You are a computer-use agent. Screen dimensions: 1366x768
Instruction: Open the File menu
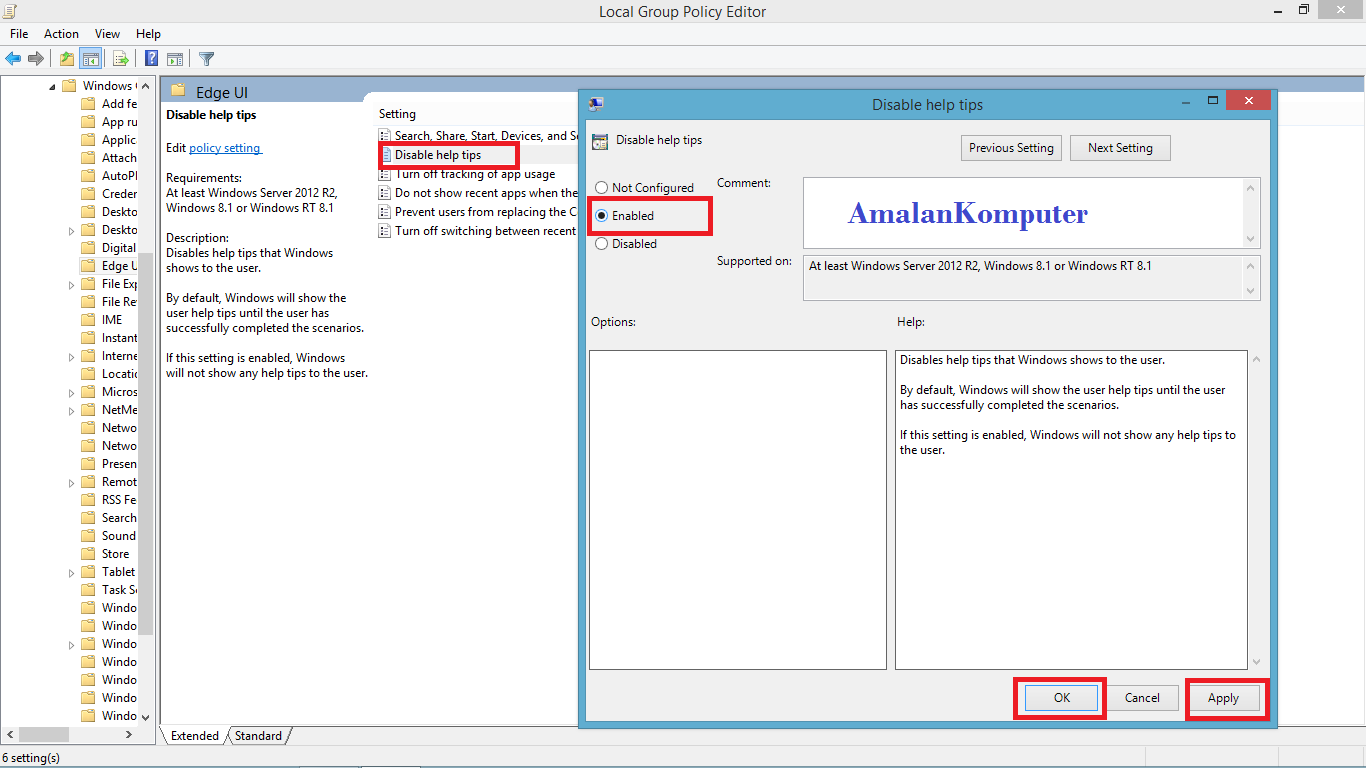tap(19, 33)
